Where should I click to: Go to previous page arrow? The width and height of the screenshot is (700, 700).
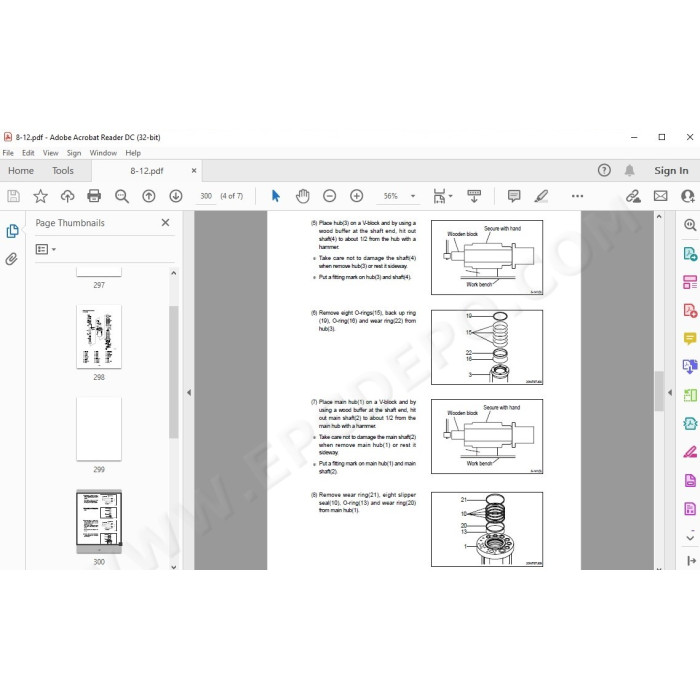[149, 196]
